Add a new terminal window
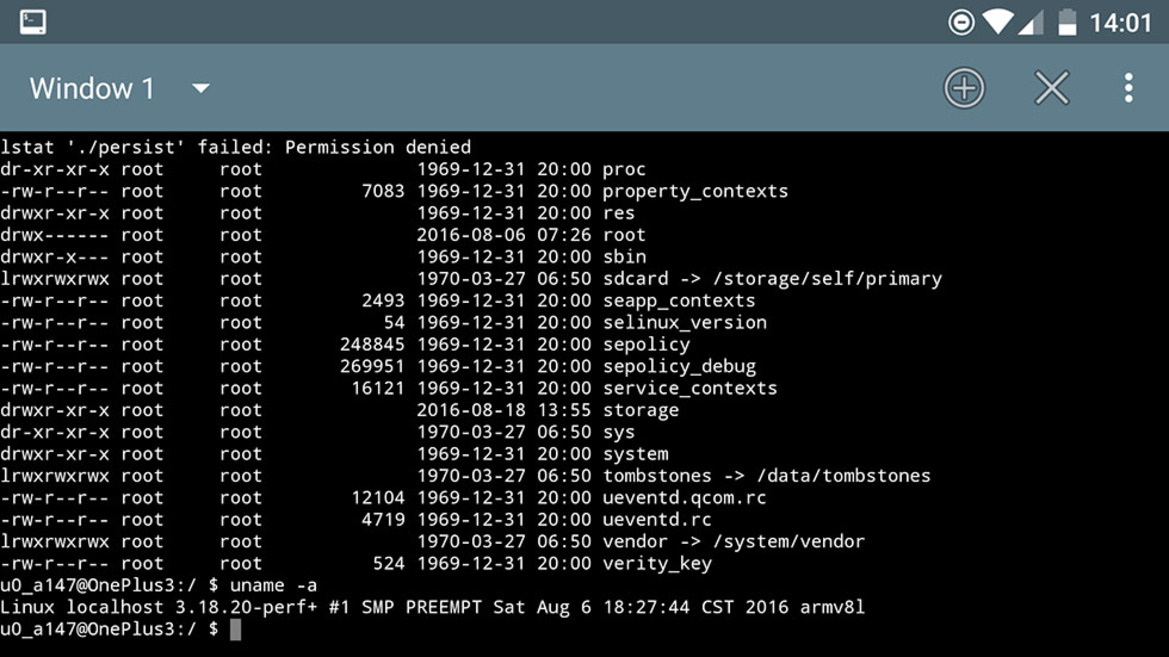 click(x=964, y=88)
